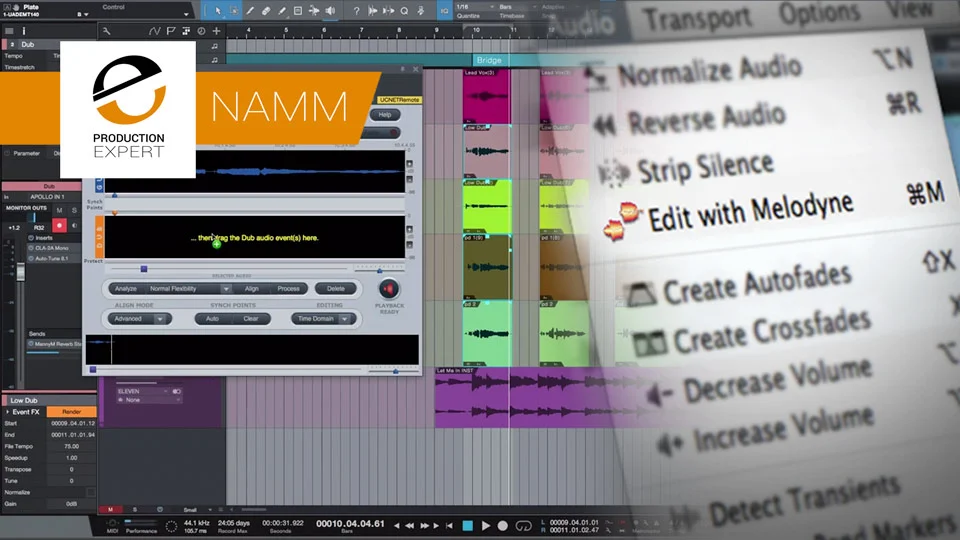Bypass the CLA-2A Mono insert
960x540 pixels.
click(31, 248)
